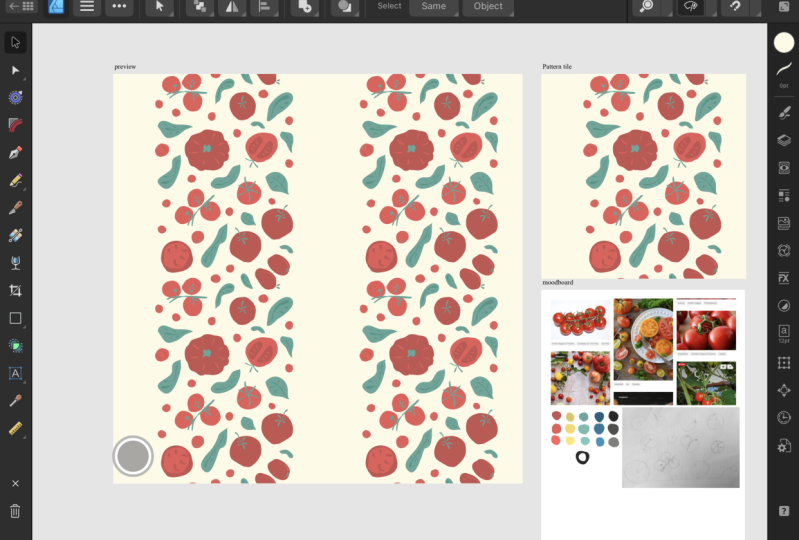
Task: Select the Text tool
Action: [x=15, y=373]
